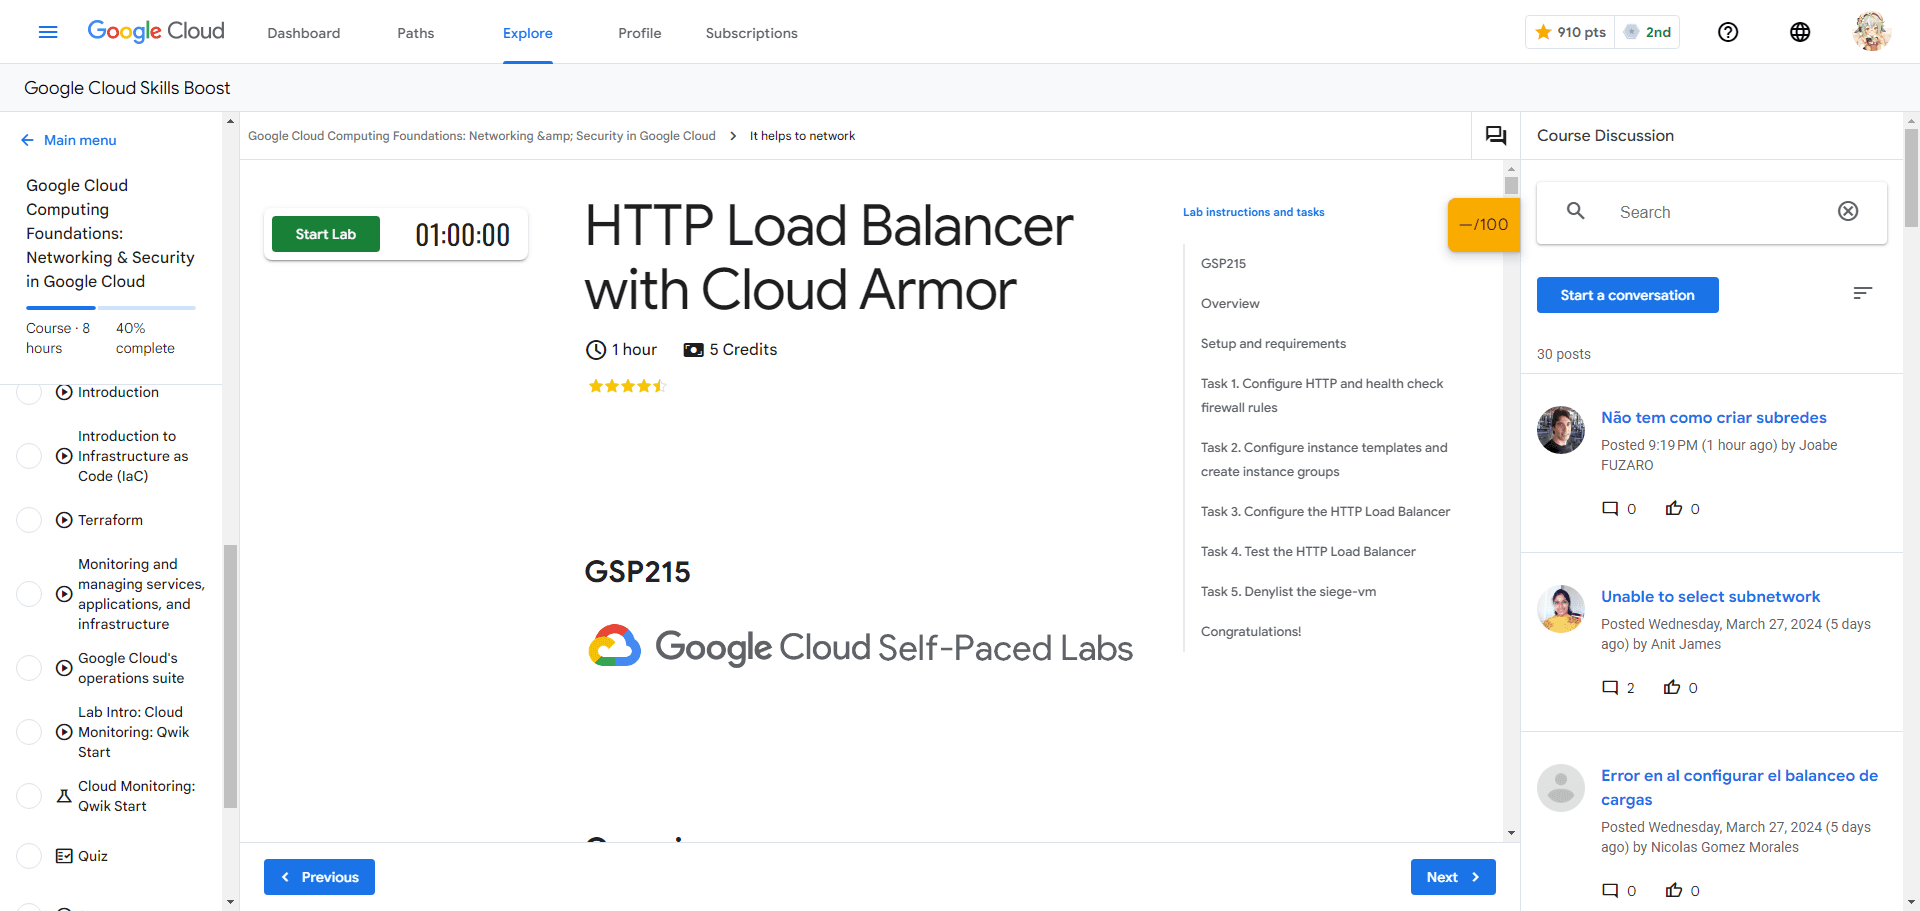The image size is (1920, 911).
Task: Open the Unable to select subnetwork post
Action: [1710, 596]
